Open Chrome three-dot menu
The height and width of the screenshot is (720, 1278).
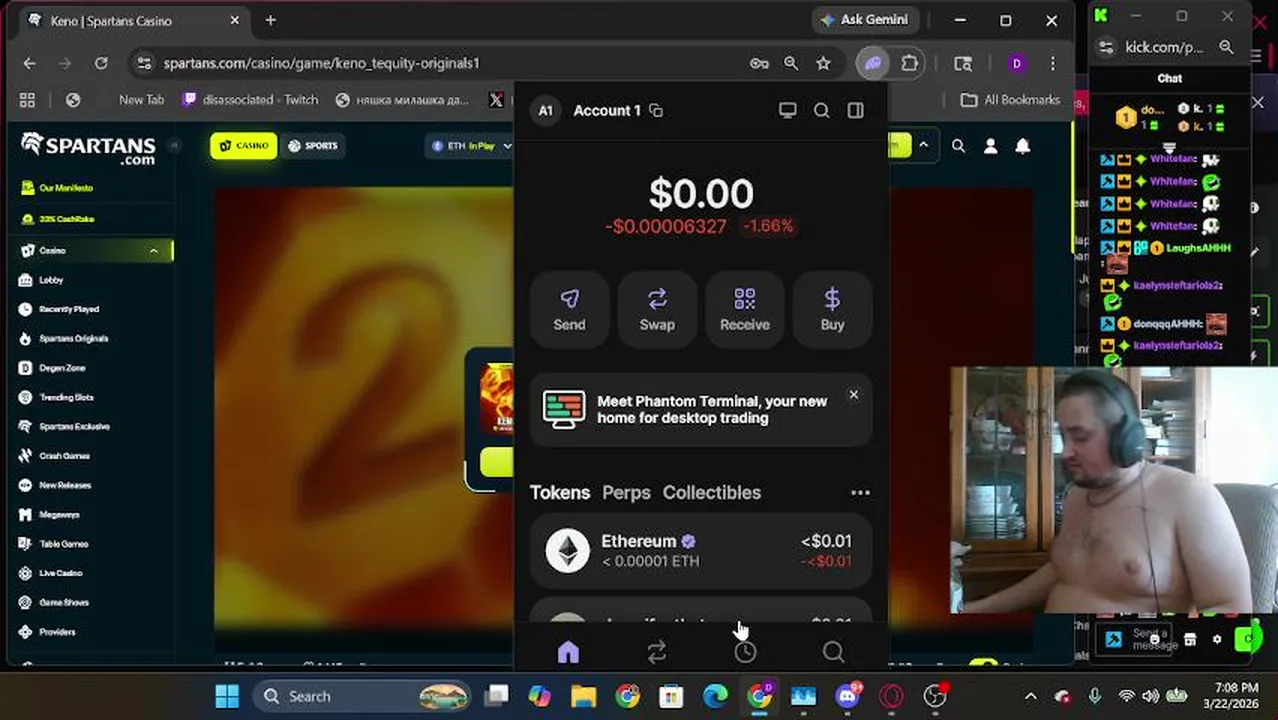[x=1052, y=63]
